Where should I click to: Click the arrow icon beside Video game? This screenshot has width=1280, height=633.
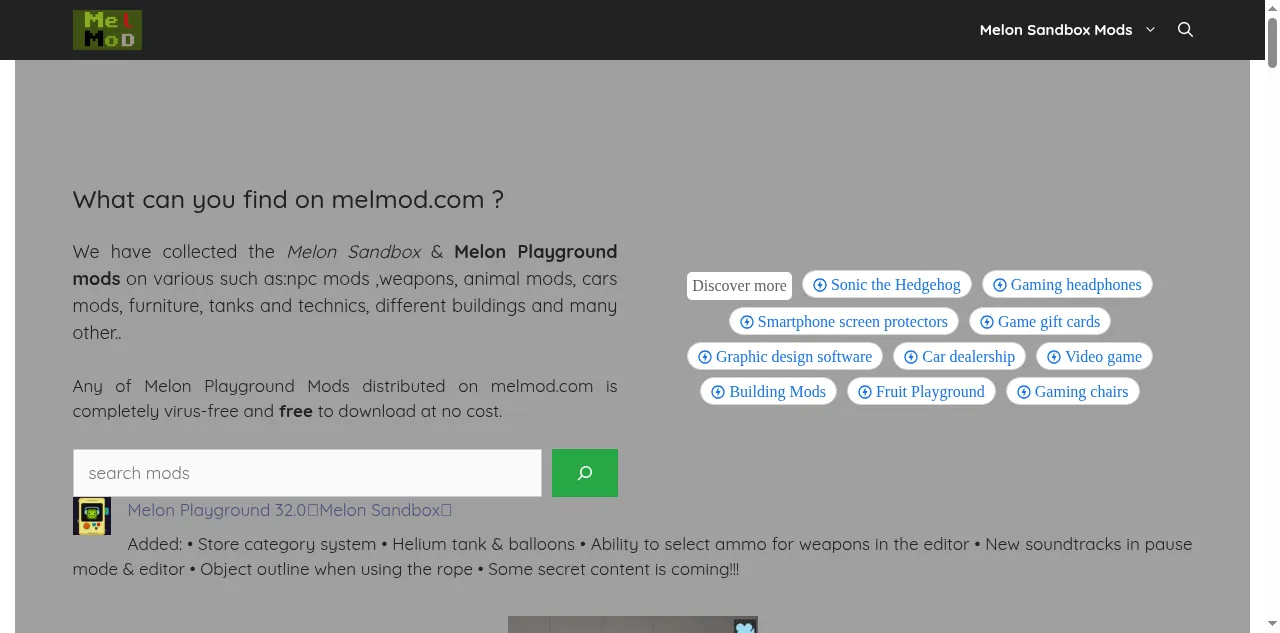pyautogui.click(x=1054, y=357)
